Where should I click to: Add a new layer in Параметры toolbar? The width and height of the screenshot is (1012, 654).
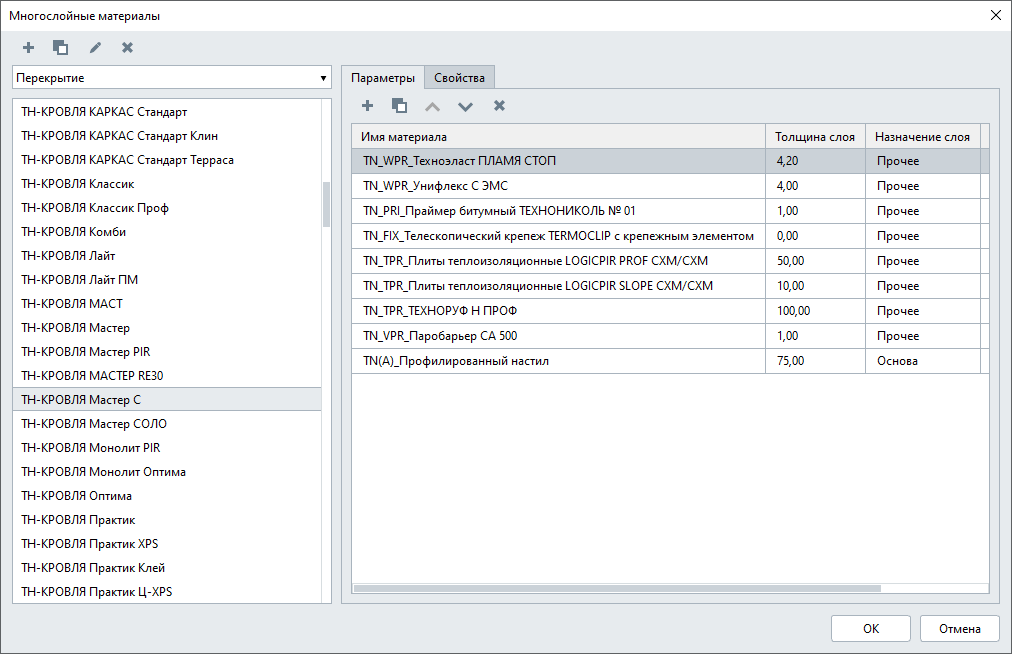click(367, 105)
